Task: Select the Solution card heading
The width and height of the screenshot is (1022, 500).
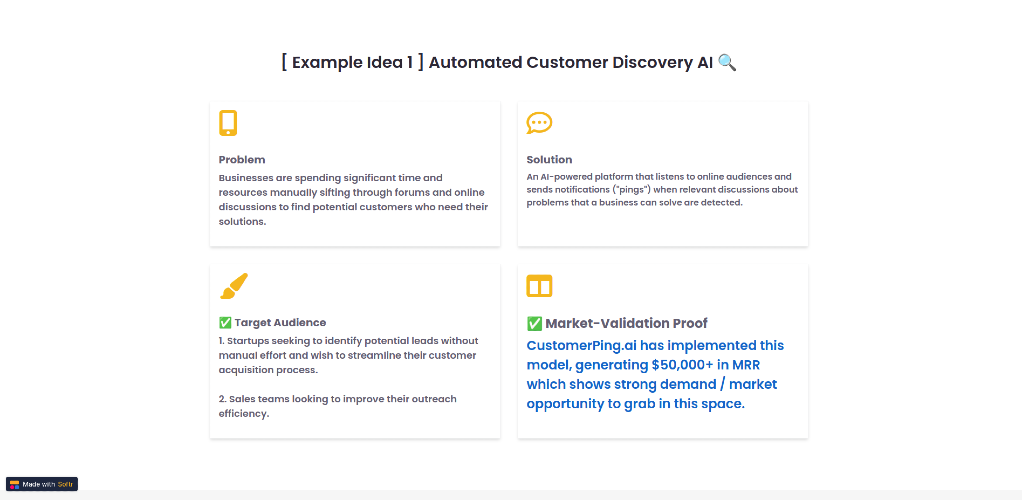Action: [x=549, y=160]
